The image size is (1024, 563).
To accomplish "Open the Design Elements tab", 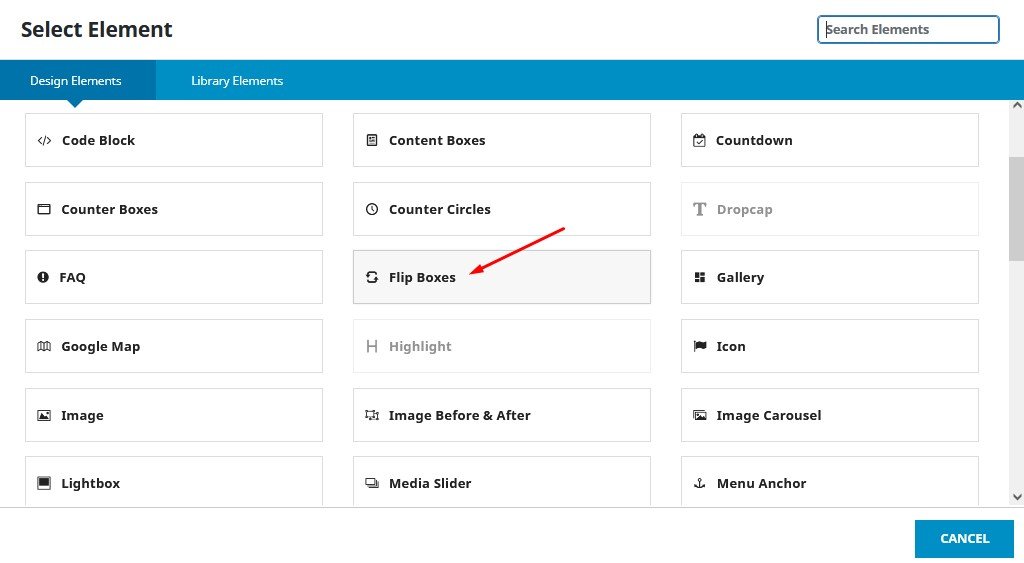I will click(x=76, y=81).
